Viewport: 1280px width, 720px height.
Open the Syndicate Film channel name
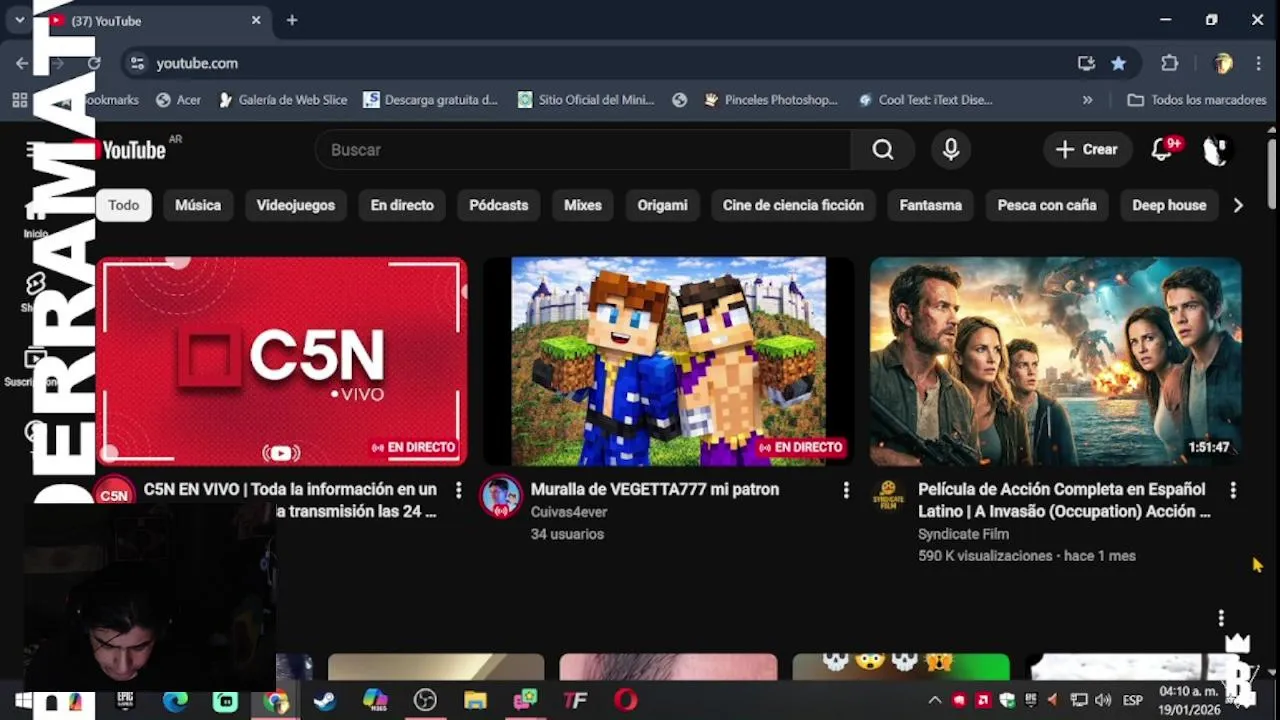pyautogui.click(x=963, y=534)
